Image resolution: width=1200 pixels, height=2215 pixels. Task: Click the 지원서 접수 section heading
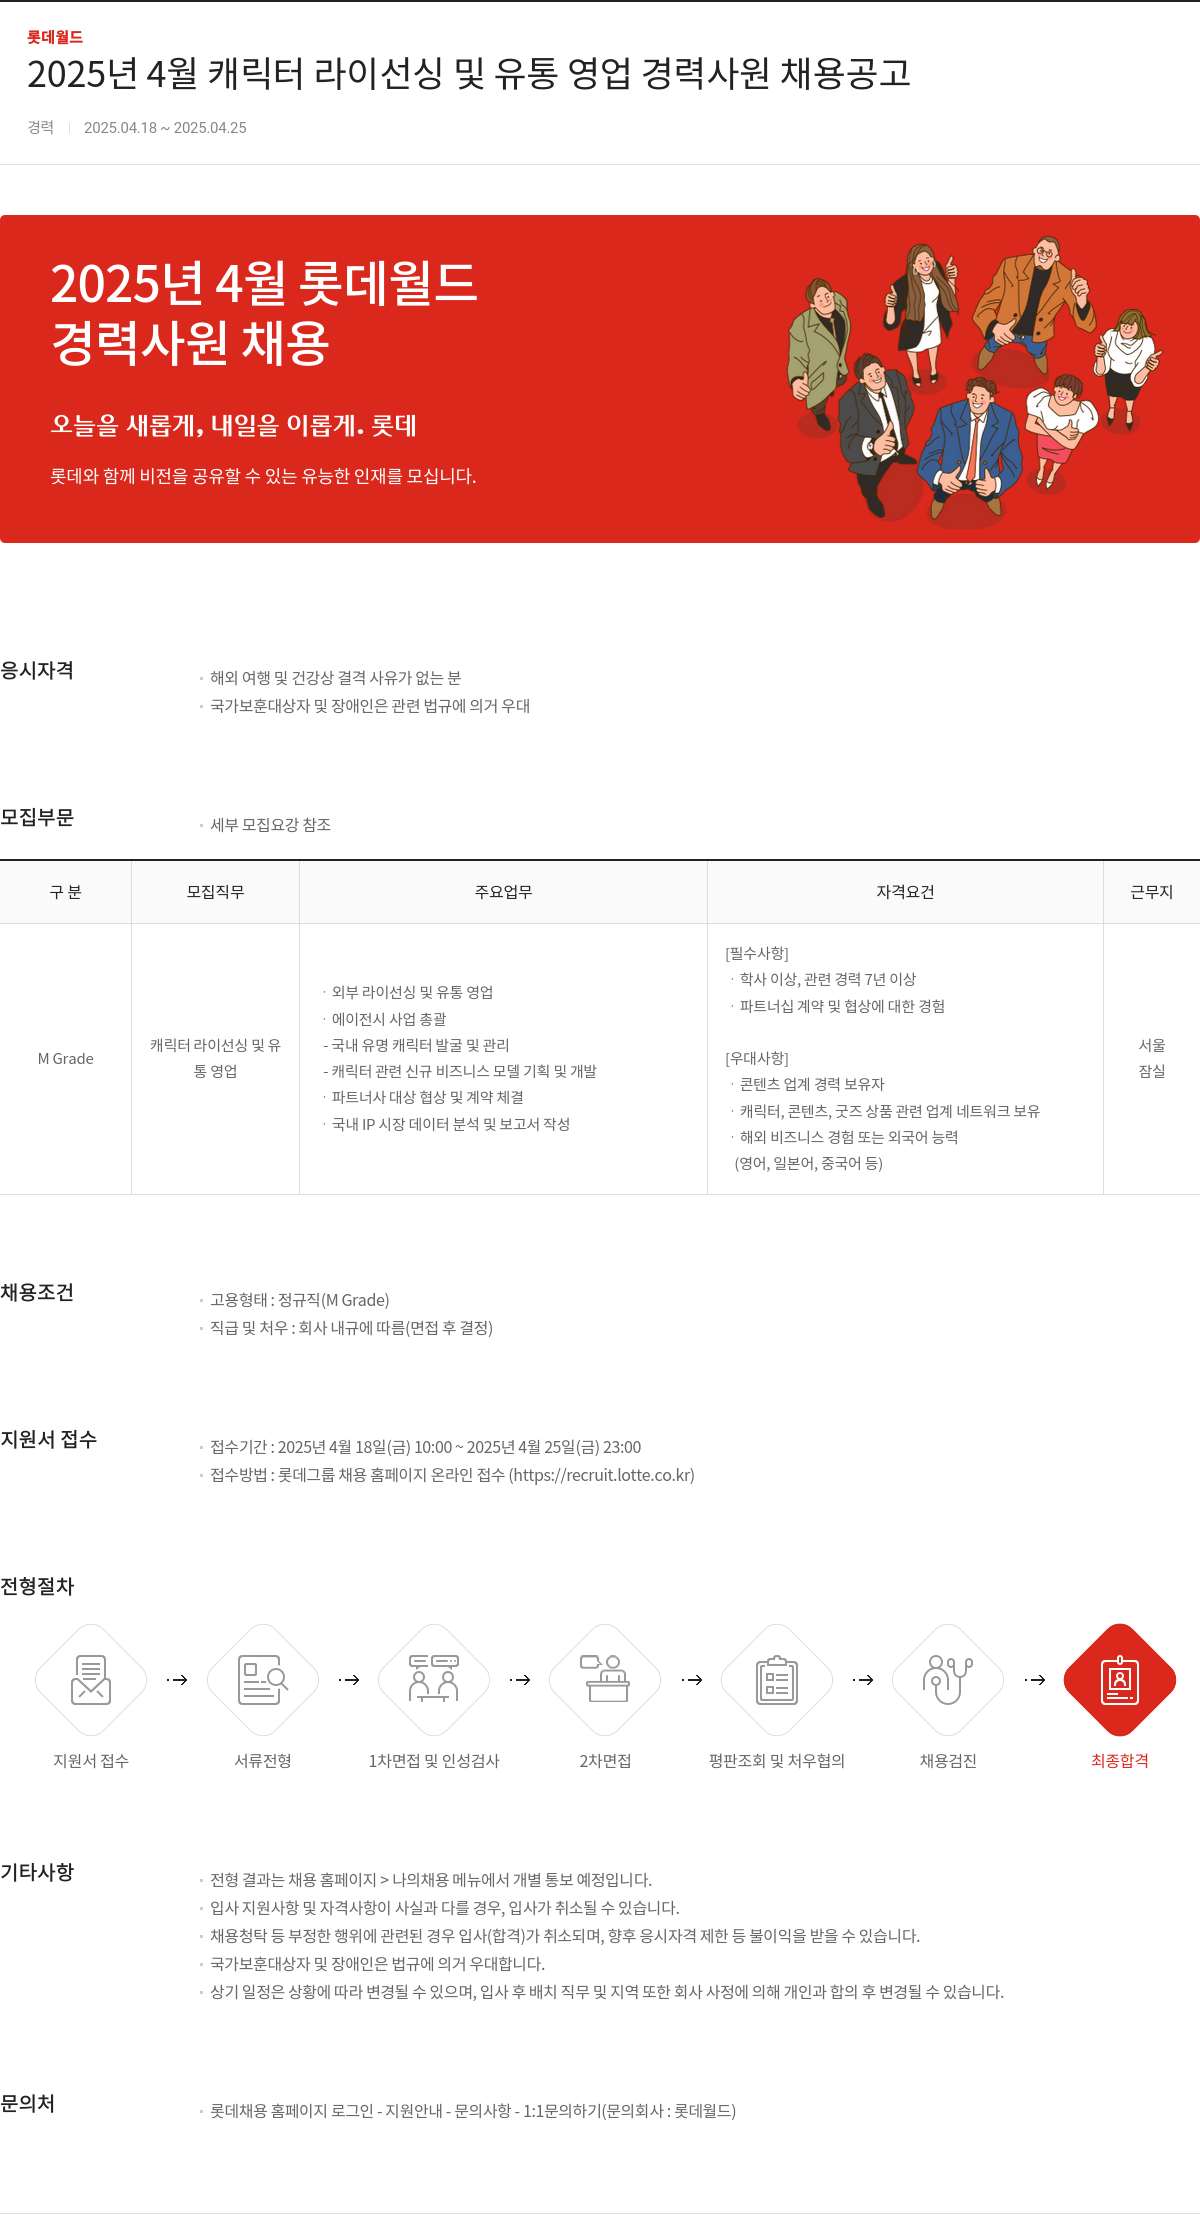[x=49, y=1440]
